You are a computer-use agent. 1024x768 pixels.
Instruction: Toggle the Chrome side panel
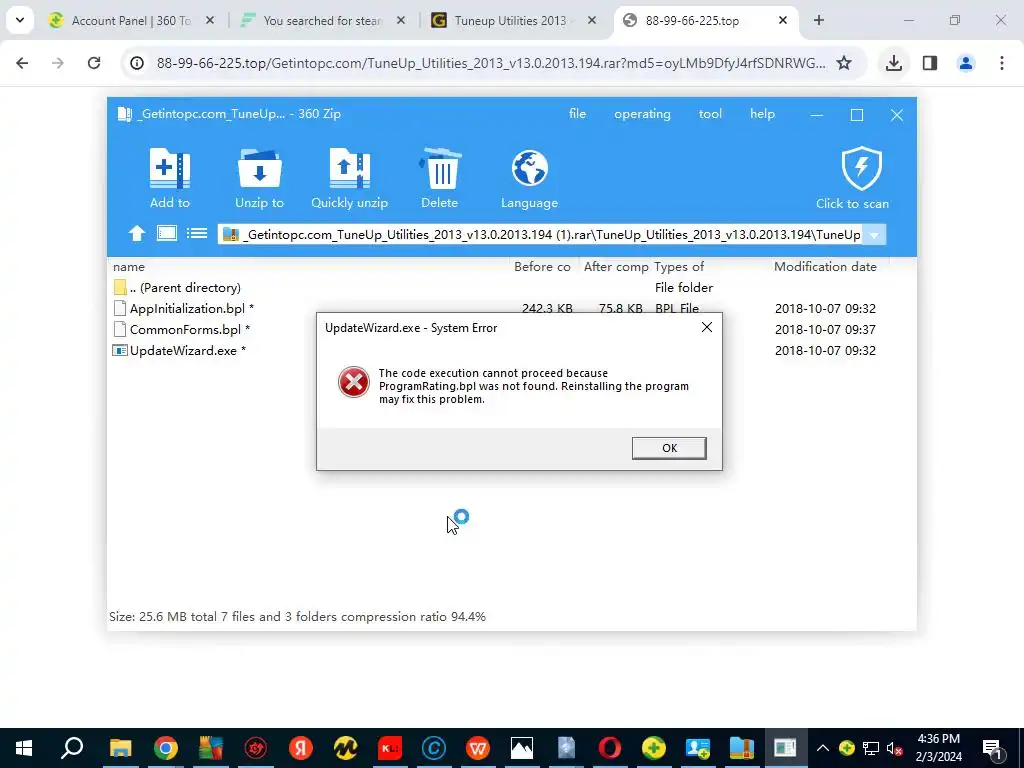930,63
